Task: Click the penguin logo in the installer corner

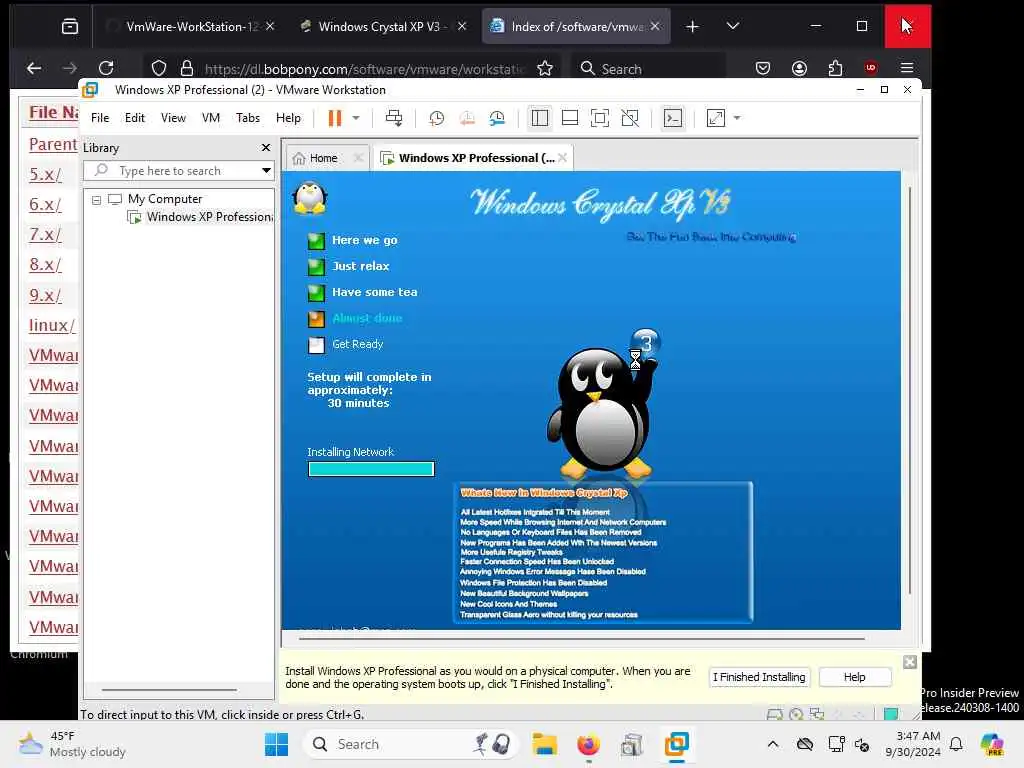Action: pos(310,198)
